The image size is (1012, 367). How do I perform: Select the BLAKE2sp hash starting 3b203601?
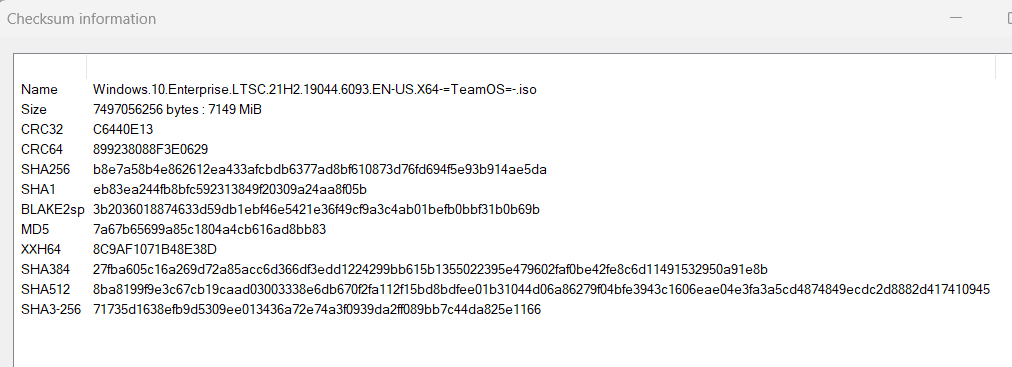click(x=316, y=210)
